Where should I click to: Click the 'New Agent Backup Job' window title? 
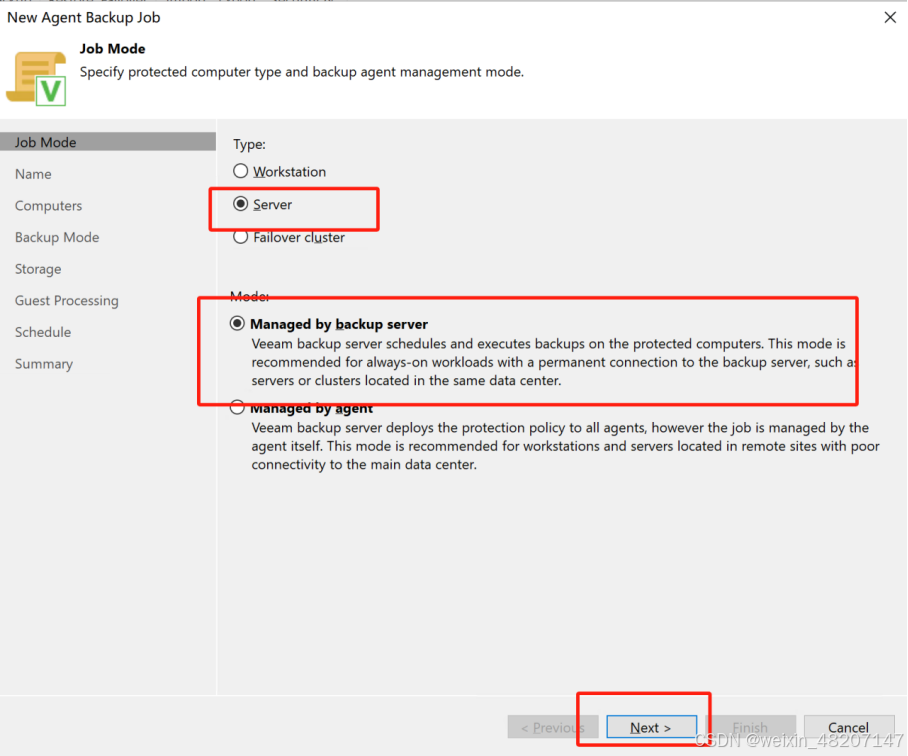tap(83, 17)
